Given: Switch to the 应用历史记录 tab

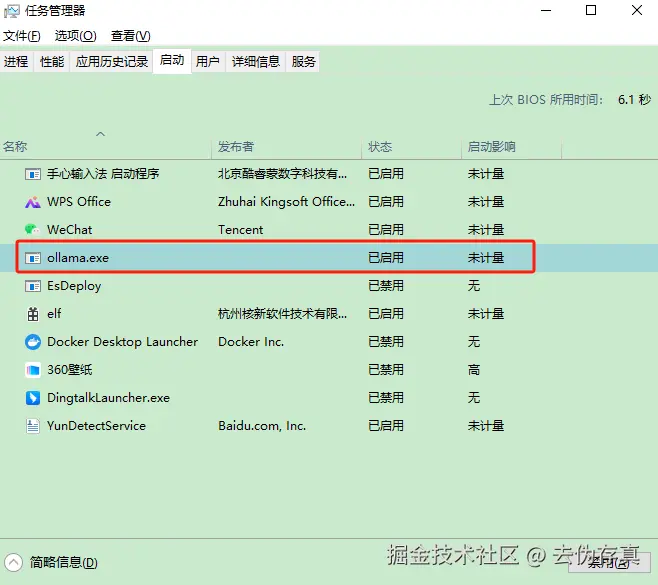Looking at the screenshot, I should [112, 62].
